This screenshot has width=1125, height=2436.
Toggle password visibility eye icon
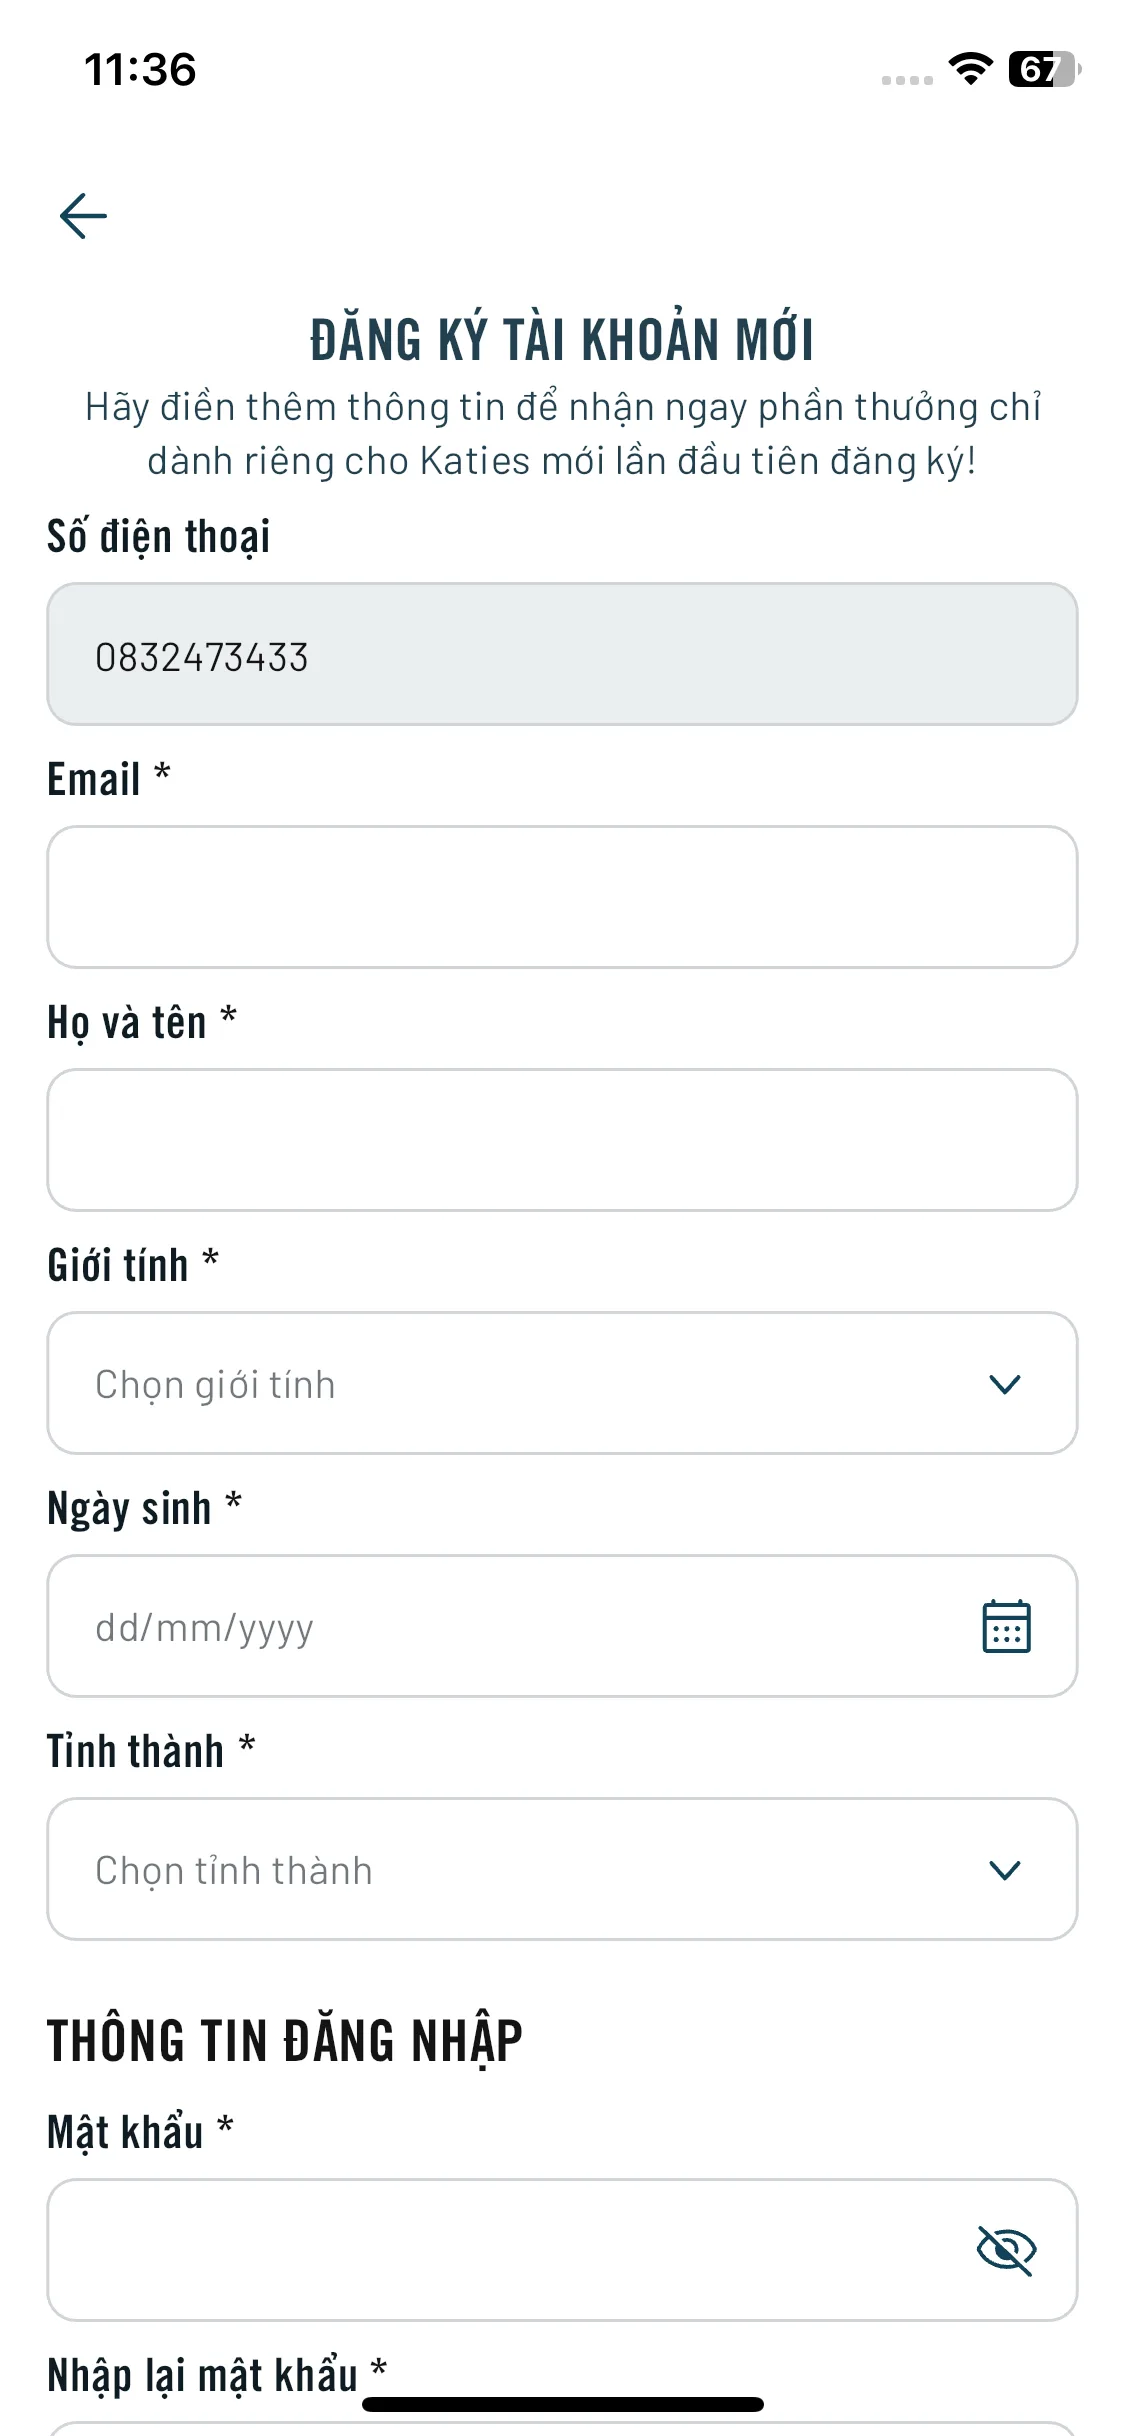point(1006,2250)
